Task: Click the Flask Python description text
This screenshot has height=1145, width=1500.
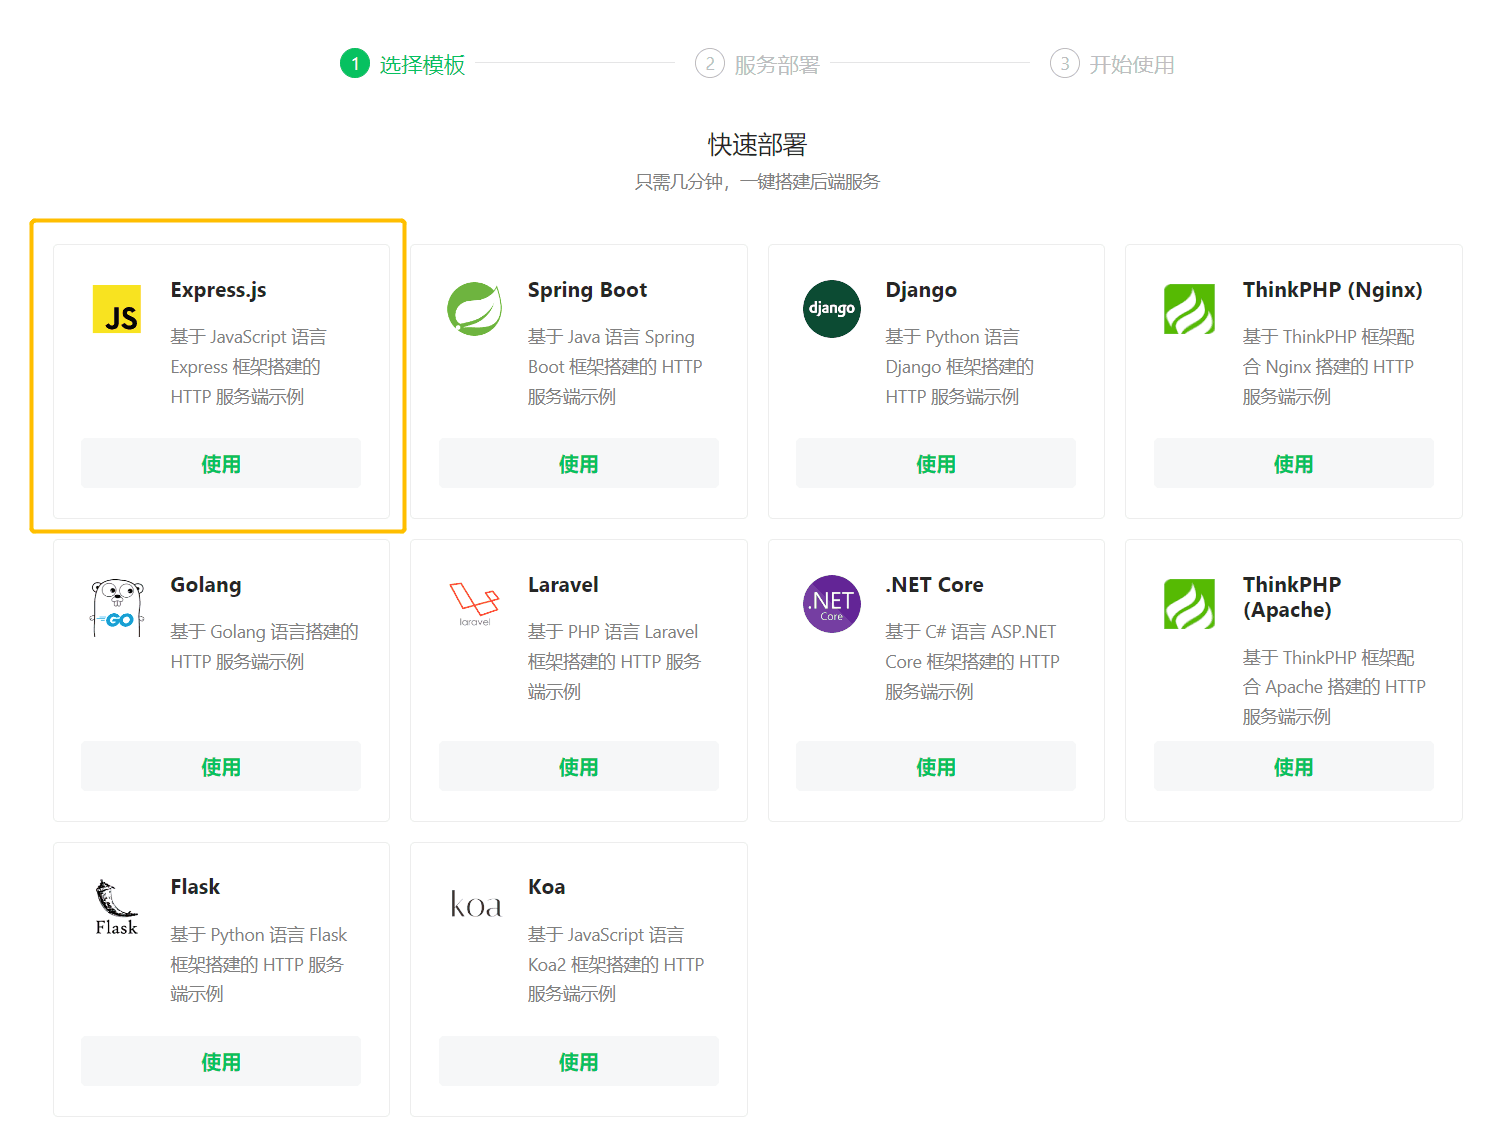Action: pyautogui.click(x=258, y=964)
